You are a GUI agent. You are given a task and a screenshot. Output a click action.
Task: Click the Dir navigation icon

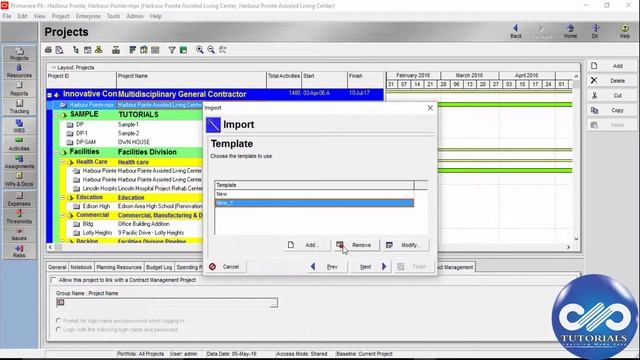pyautogui.click(x=596, y=31)
